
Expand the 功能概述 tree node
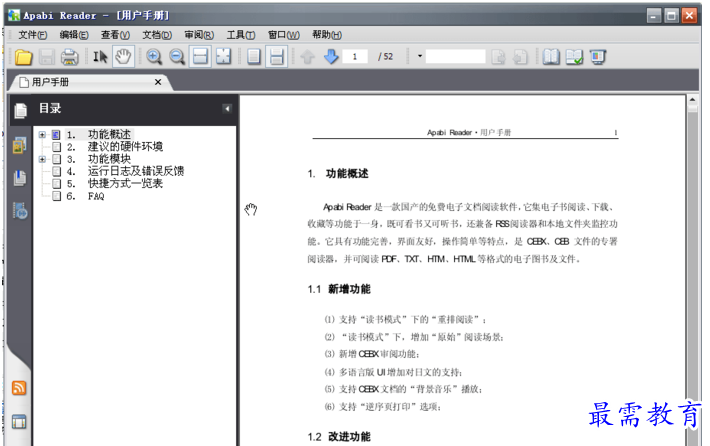(x=42, y=134)
